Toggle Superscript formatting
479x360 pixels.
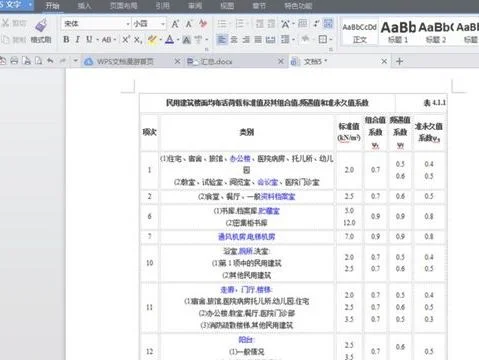click(126, 40)
